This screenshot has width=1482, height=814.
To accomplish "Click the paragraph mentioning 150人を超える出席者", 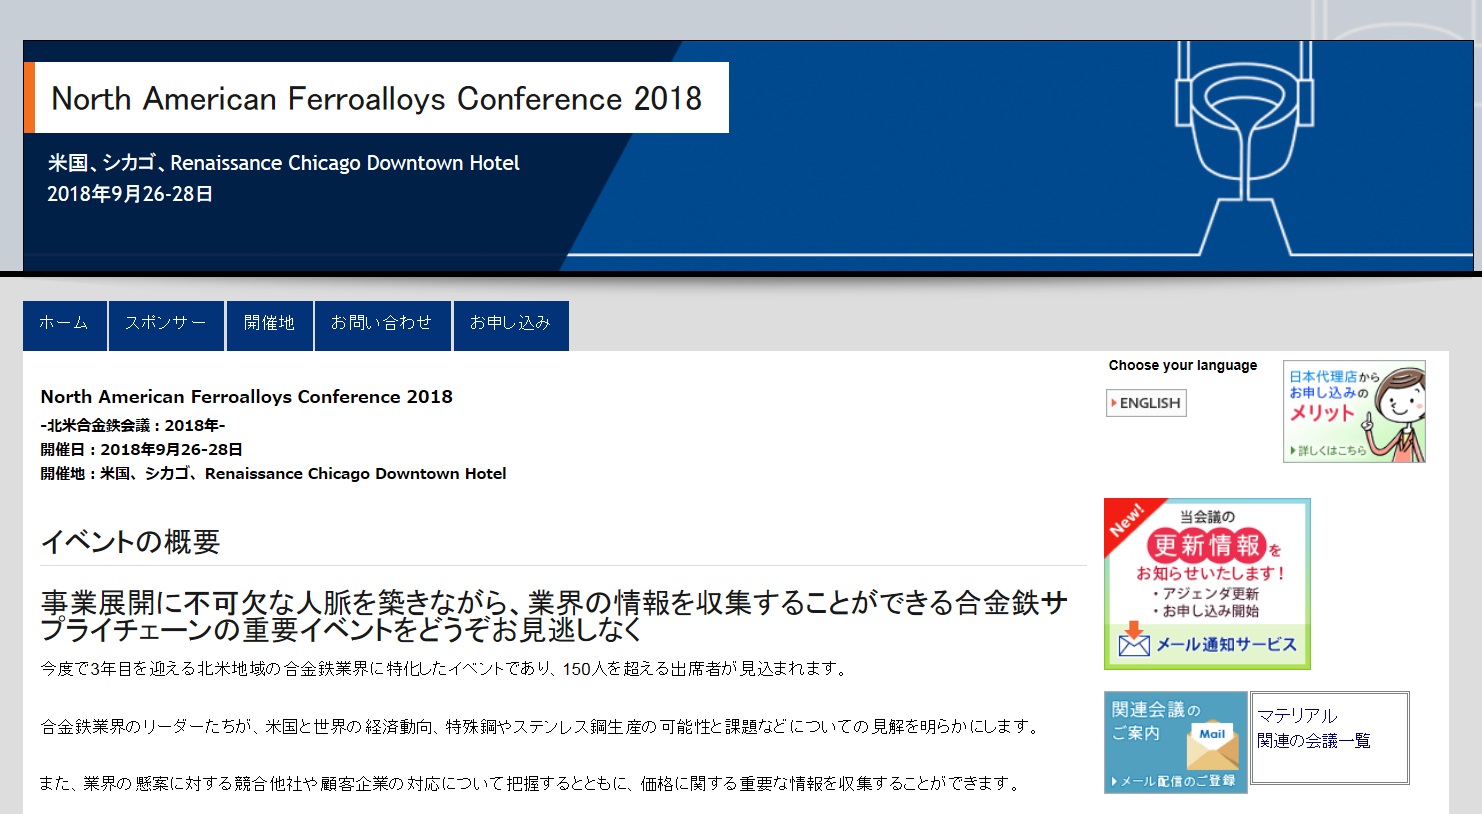I will 445,669.
